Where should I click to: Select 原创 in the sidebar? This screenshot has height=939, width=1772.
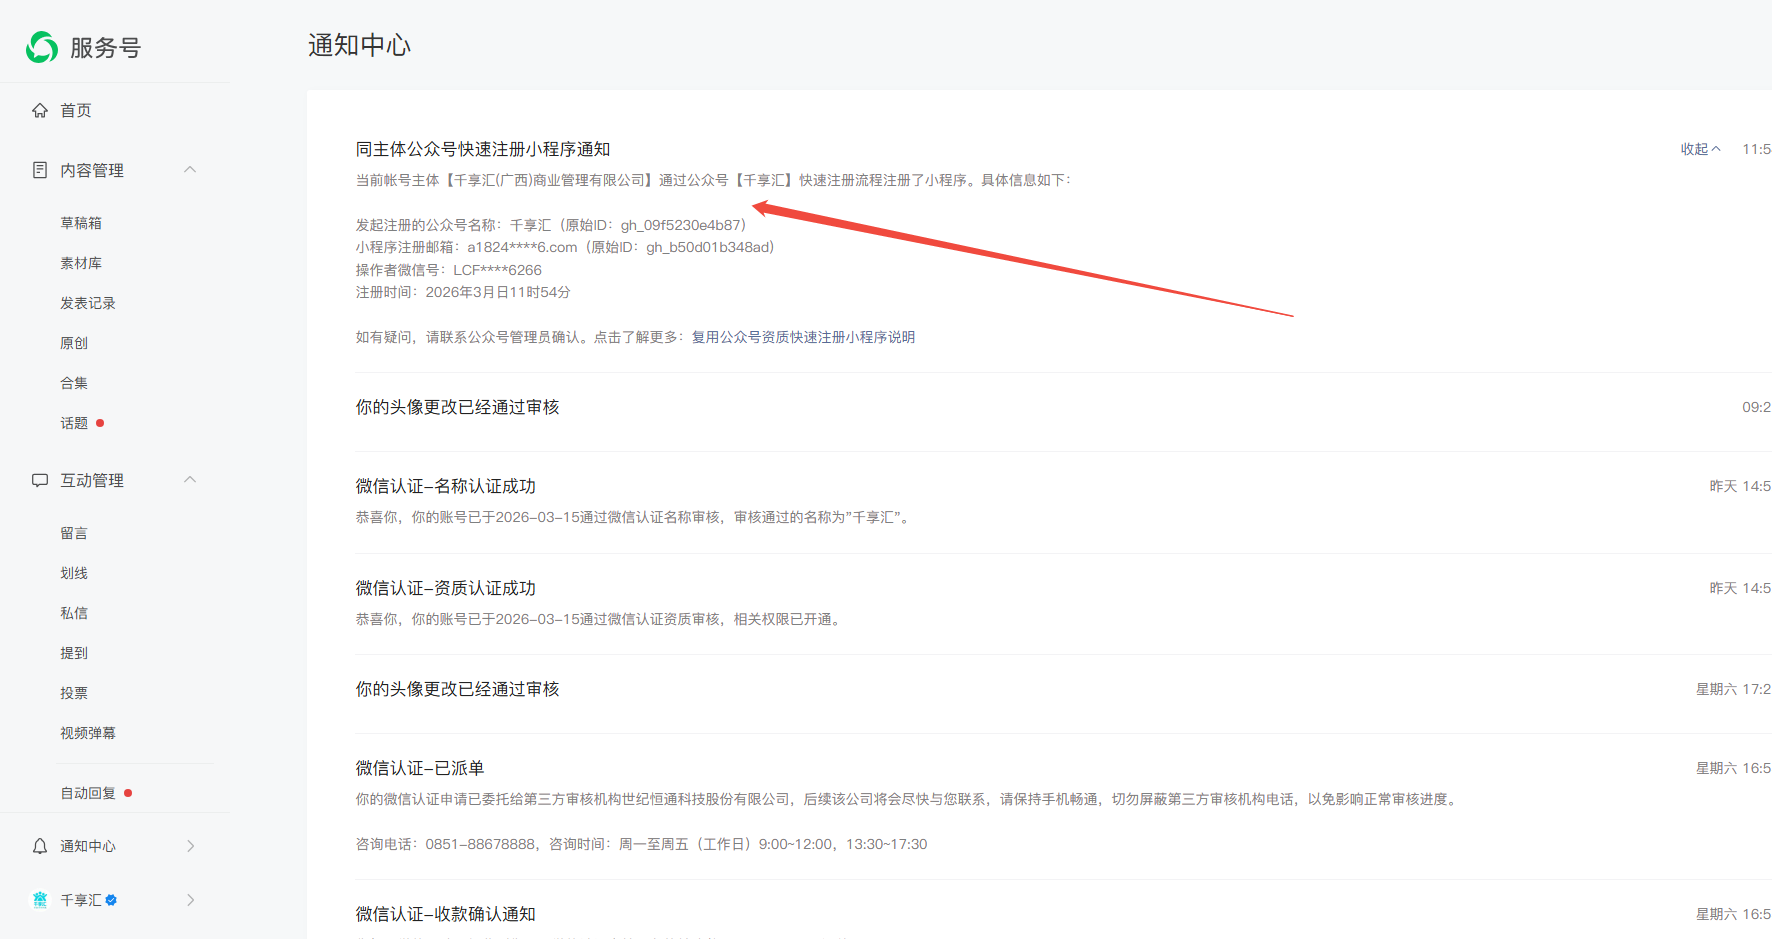point(74,343)
